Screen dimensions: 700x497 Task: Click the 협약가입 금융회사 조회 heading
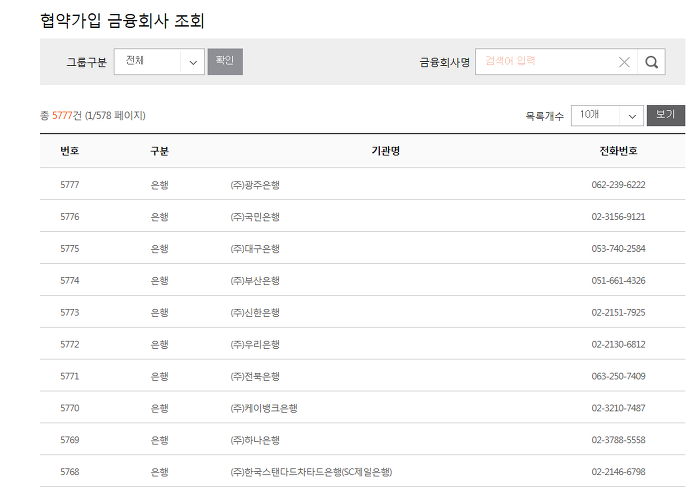coord(122,21)
